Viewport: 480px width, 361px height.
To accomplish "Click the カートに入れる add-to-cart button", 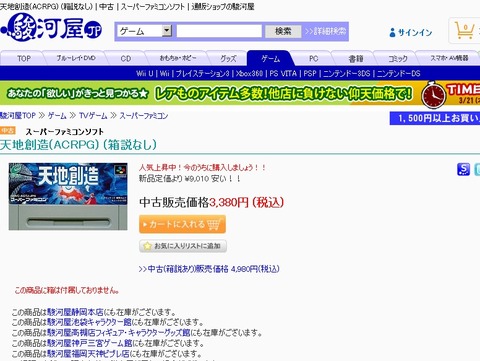I will click(182, 224).
